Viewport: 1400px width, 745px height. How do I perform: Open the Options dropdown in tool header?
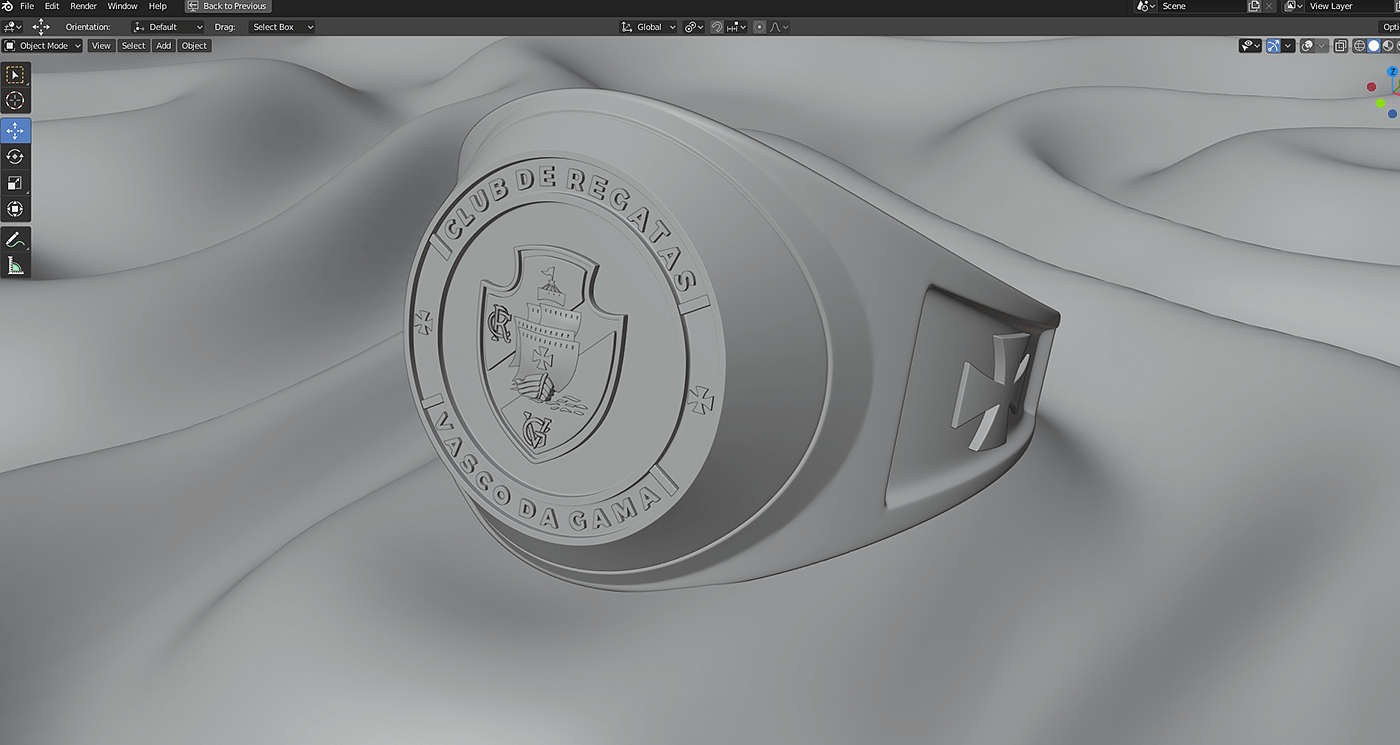point(1389,27)
